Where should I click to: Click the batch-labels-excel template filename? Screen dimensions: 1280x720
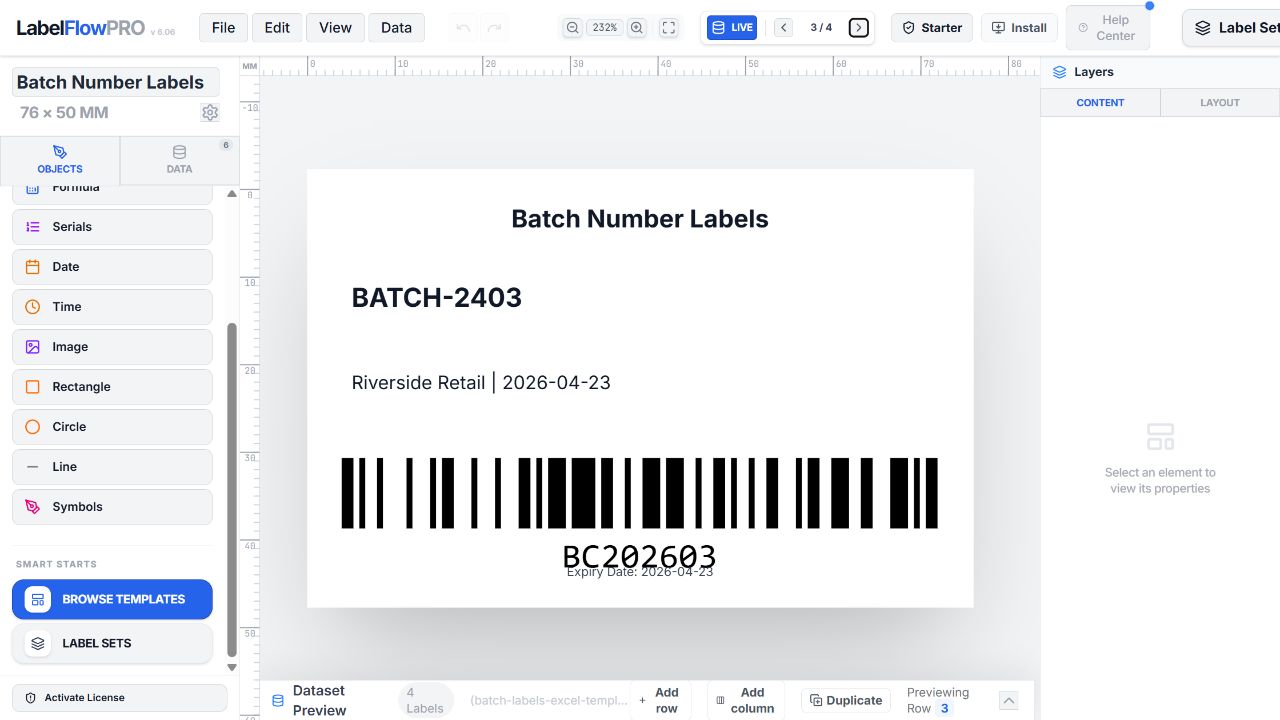(549, 700)
